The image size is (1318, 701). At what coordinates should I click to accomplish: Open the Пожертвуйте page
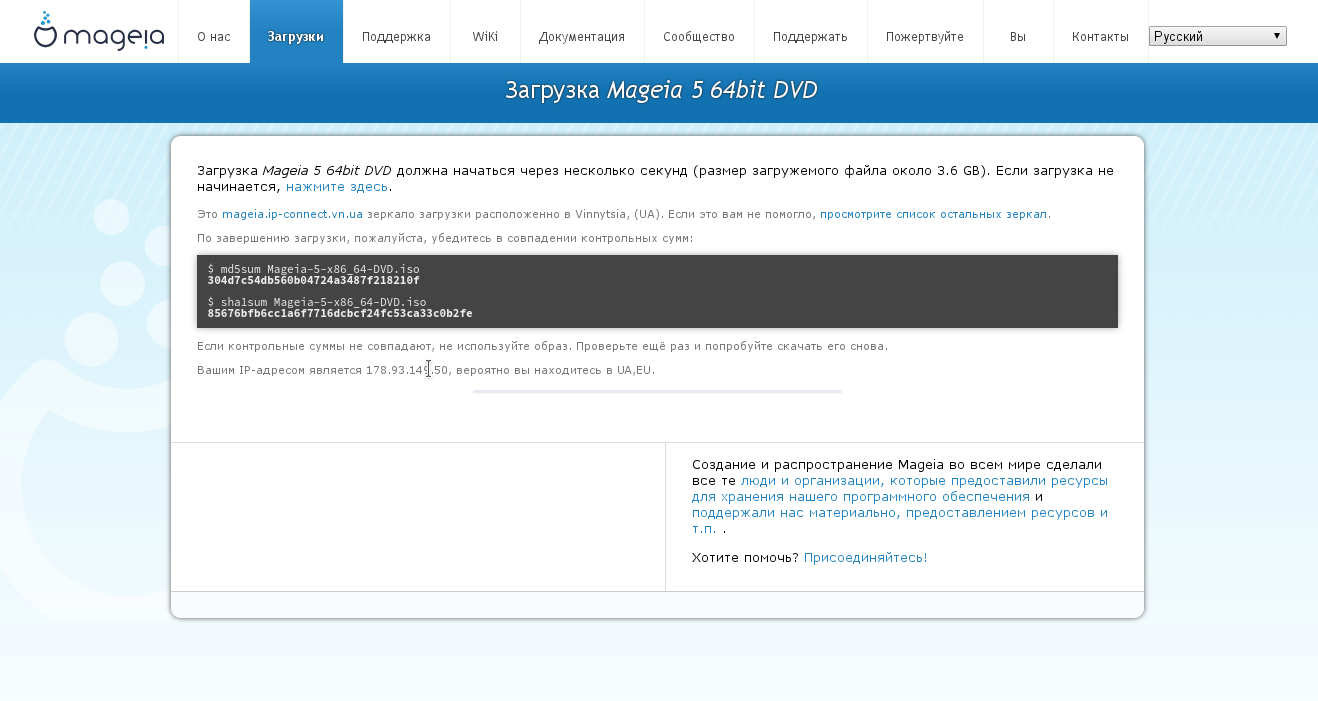coord(924,37)
